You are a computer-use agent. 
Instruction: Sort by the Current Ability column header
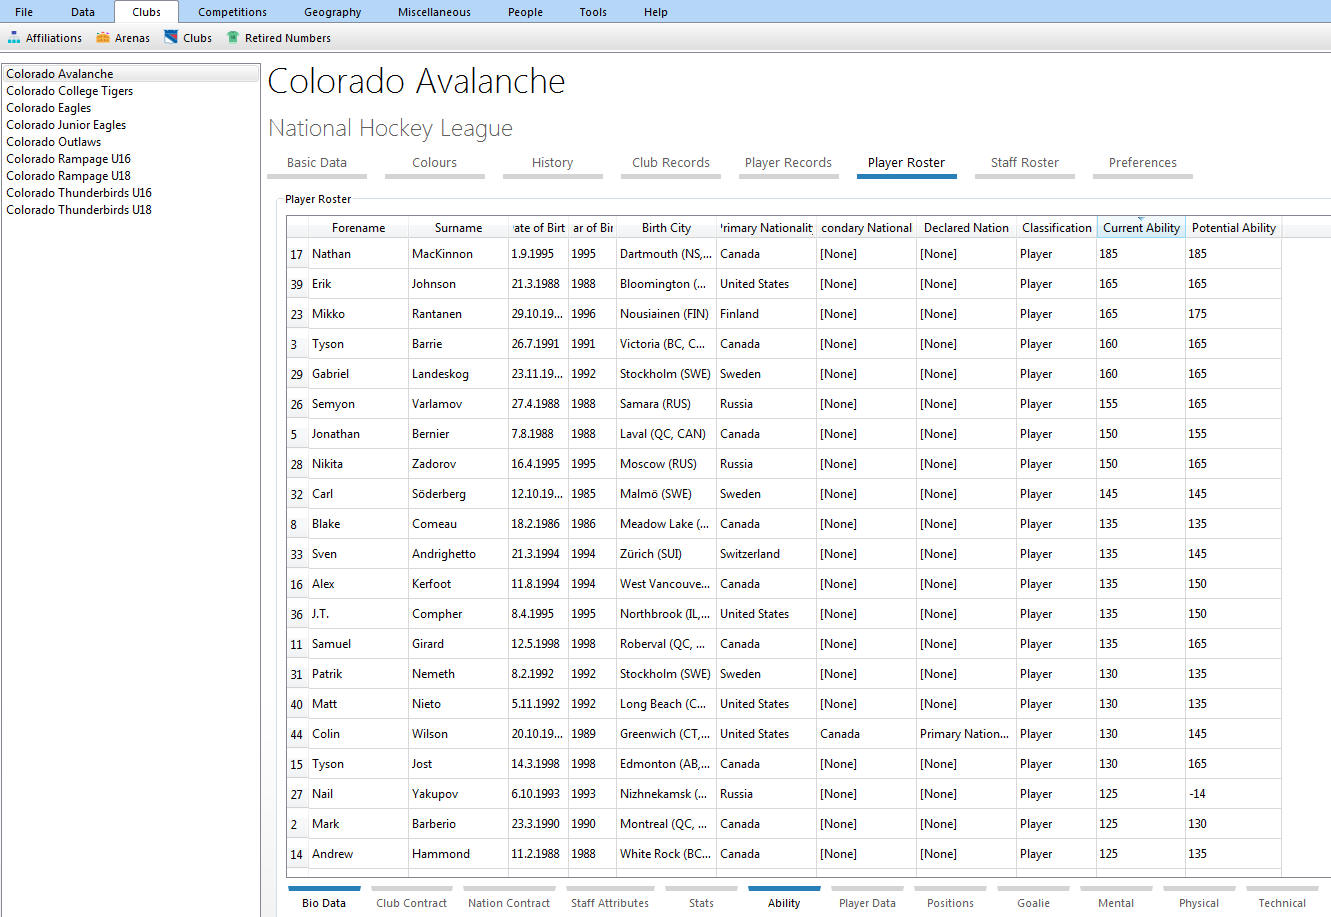coord(1141,228)
